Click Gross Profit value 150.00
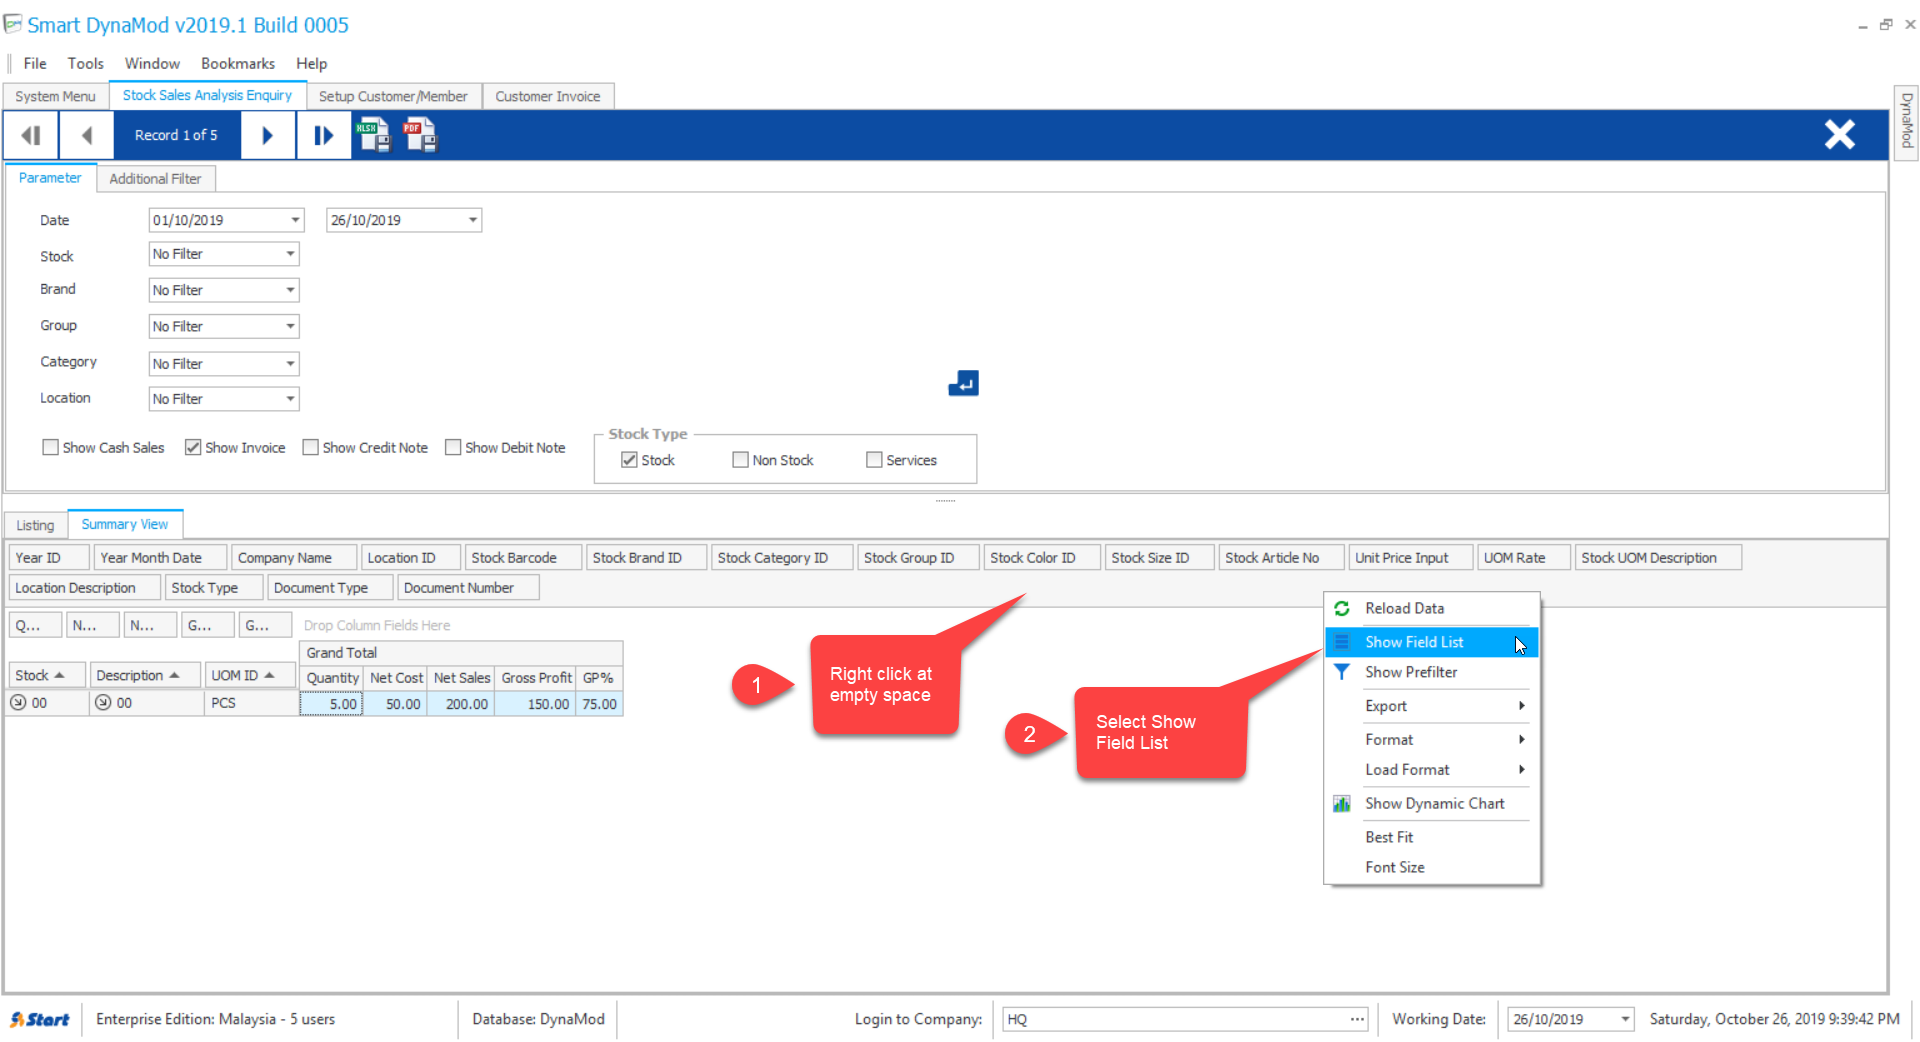The image size is (1920, 1042). 535,704
